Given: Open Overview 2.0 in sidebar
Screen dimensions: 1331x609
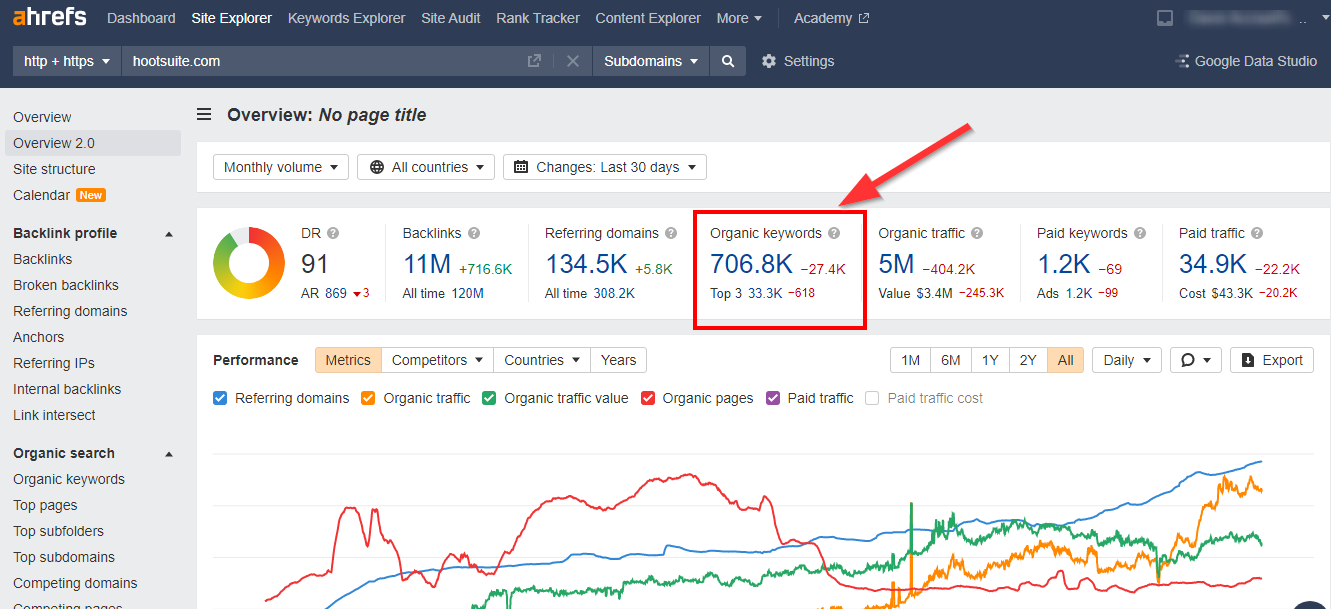Looking at the screenshot, I should (92, 143).
